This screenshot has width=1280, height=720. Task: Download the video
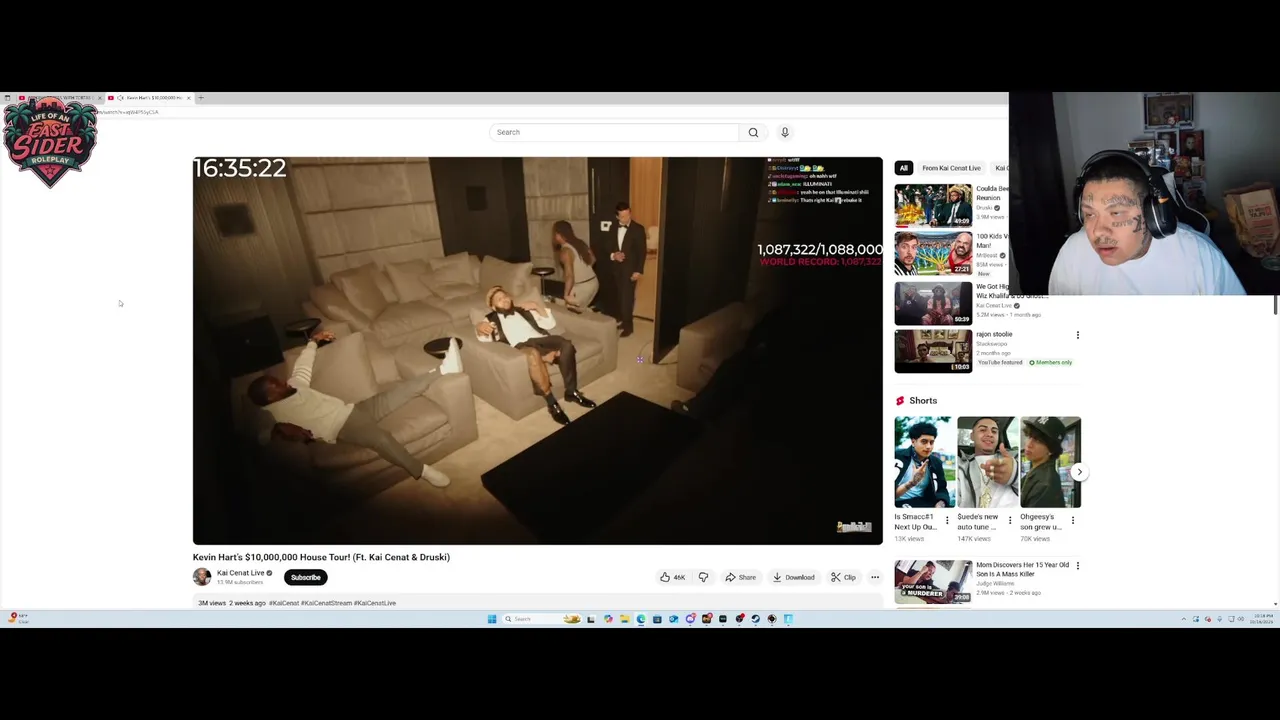(794, 577)
